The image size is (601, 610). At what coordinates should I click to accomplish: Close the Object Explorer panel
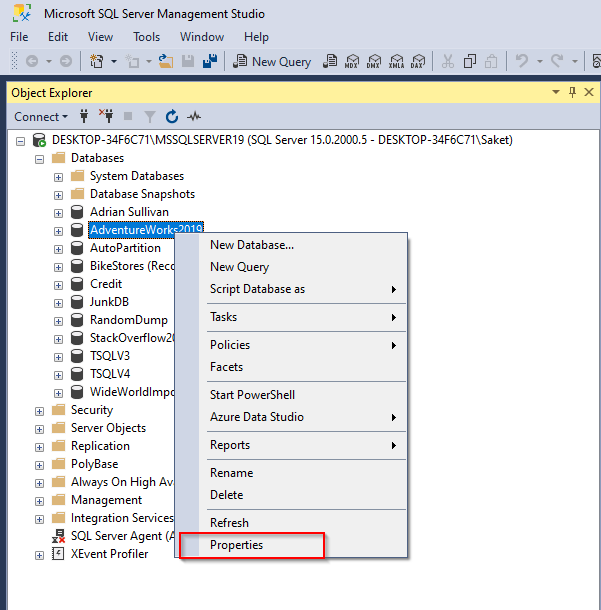coord(589,92)
